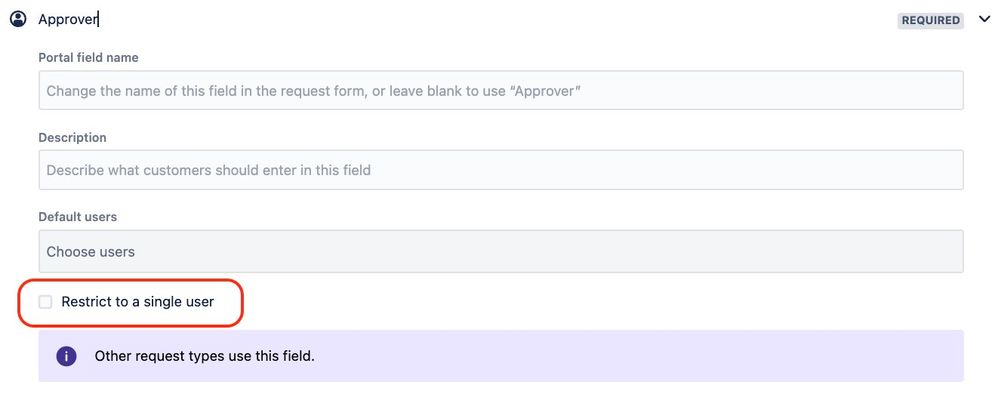The height and width of the screenshot is (397, 998).
Task: Click the REQUIRED badge
Action: [931, 20]
